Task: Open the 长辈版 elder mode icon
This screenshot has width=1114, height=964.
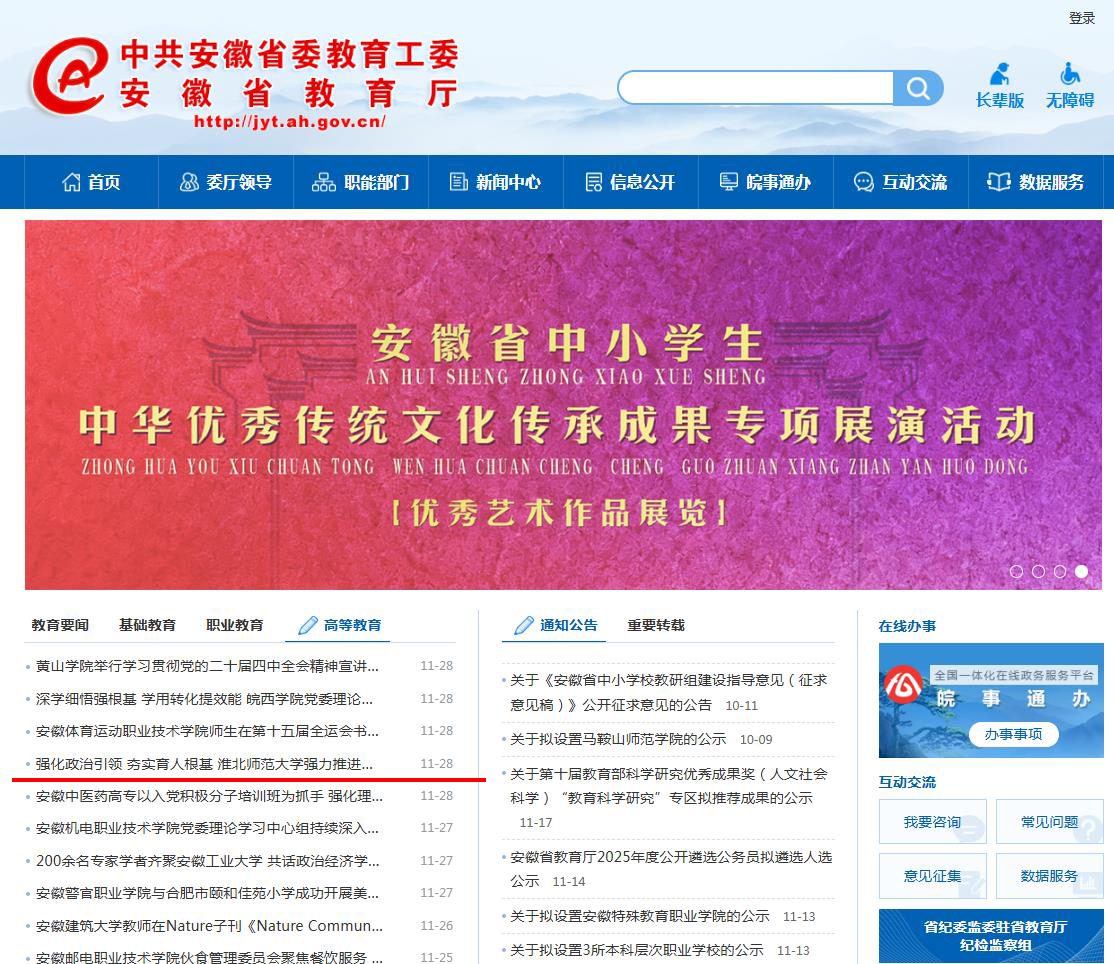Action: (999, 75)
